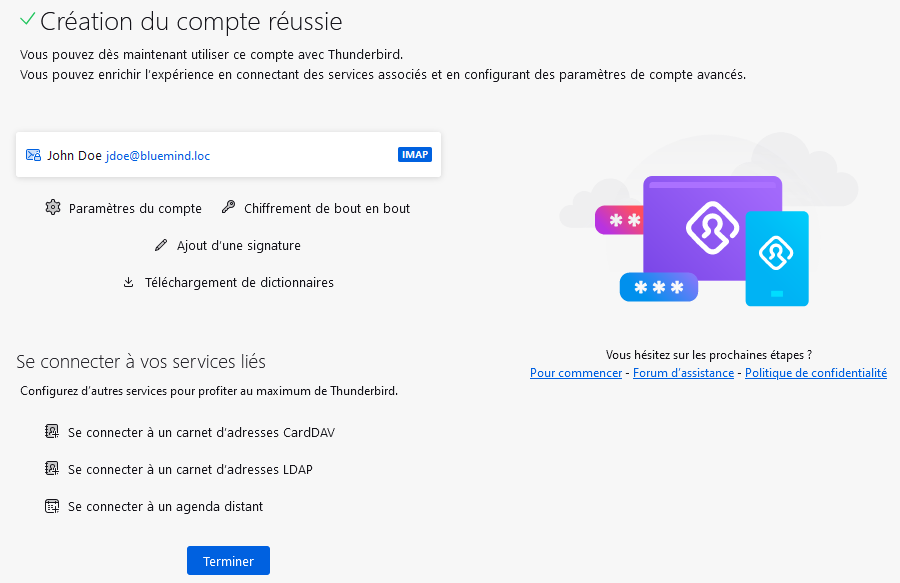Viewport: 900px width, 583px height.
Task: Click the green success checkmark icon
Action: (x=26, y=19)
